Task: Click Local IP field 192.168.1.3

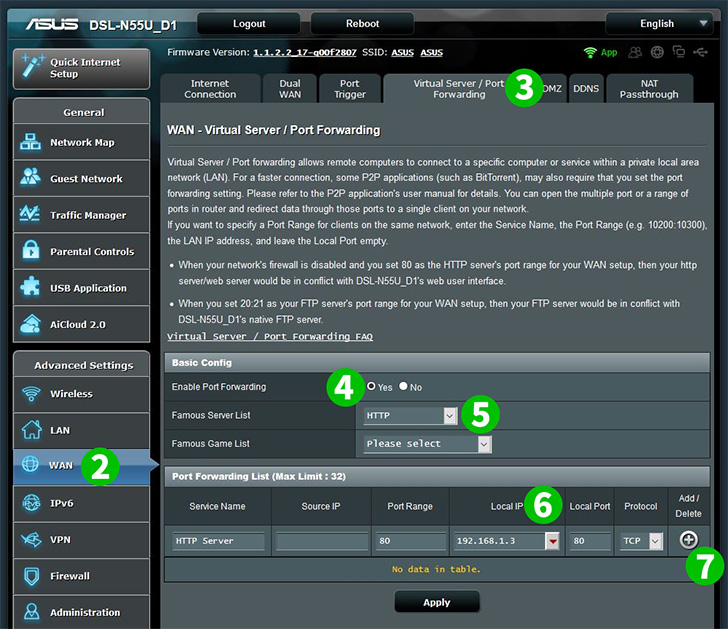Action: (x=500, y=541)
